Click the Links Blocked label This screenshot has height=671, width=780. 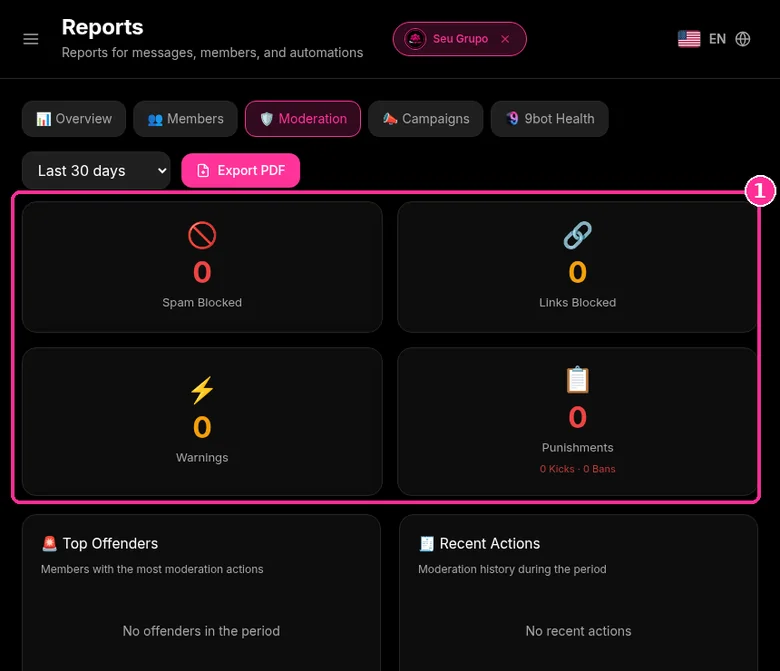tap(578, 302)
